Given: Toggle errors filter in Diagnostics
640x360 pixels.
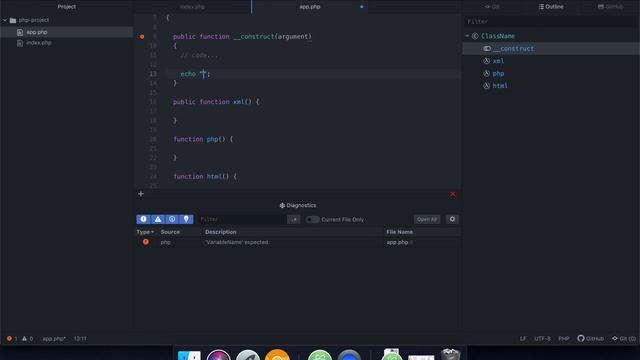Looking at the screenshot, I should (143, 219).
